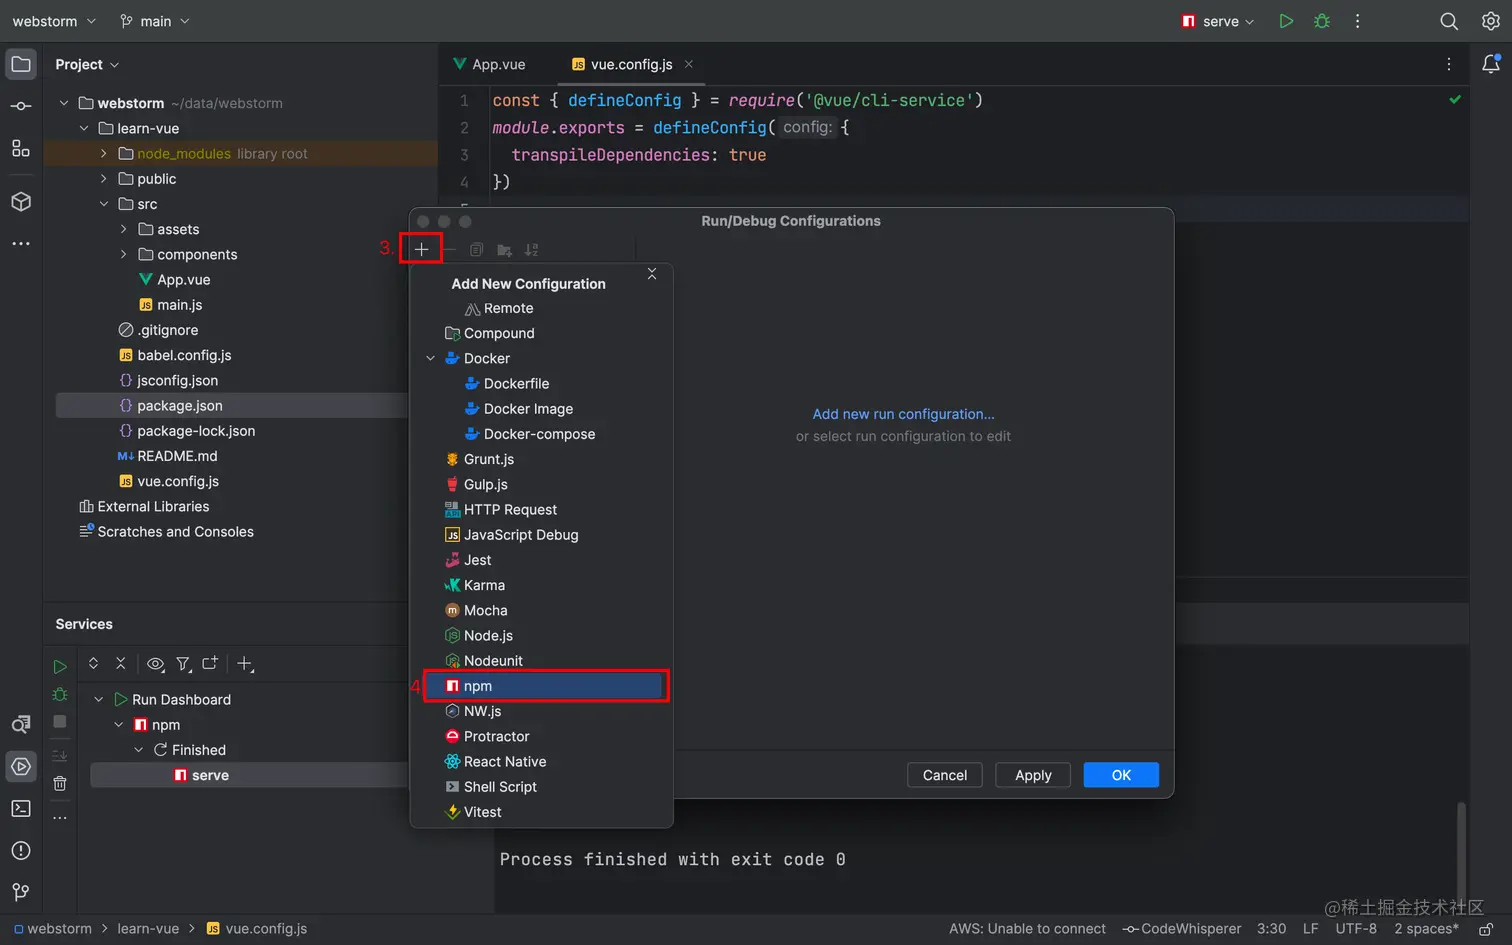Open the main branch dropdown

(x=154, y=21)
